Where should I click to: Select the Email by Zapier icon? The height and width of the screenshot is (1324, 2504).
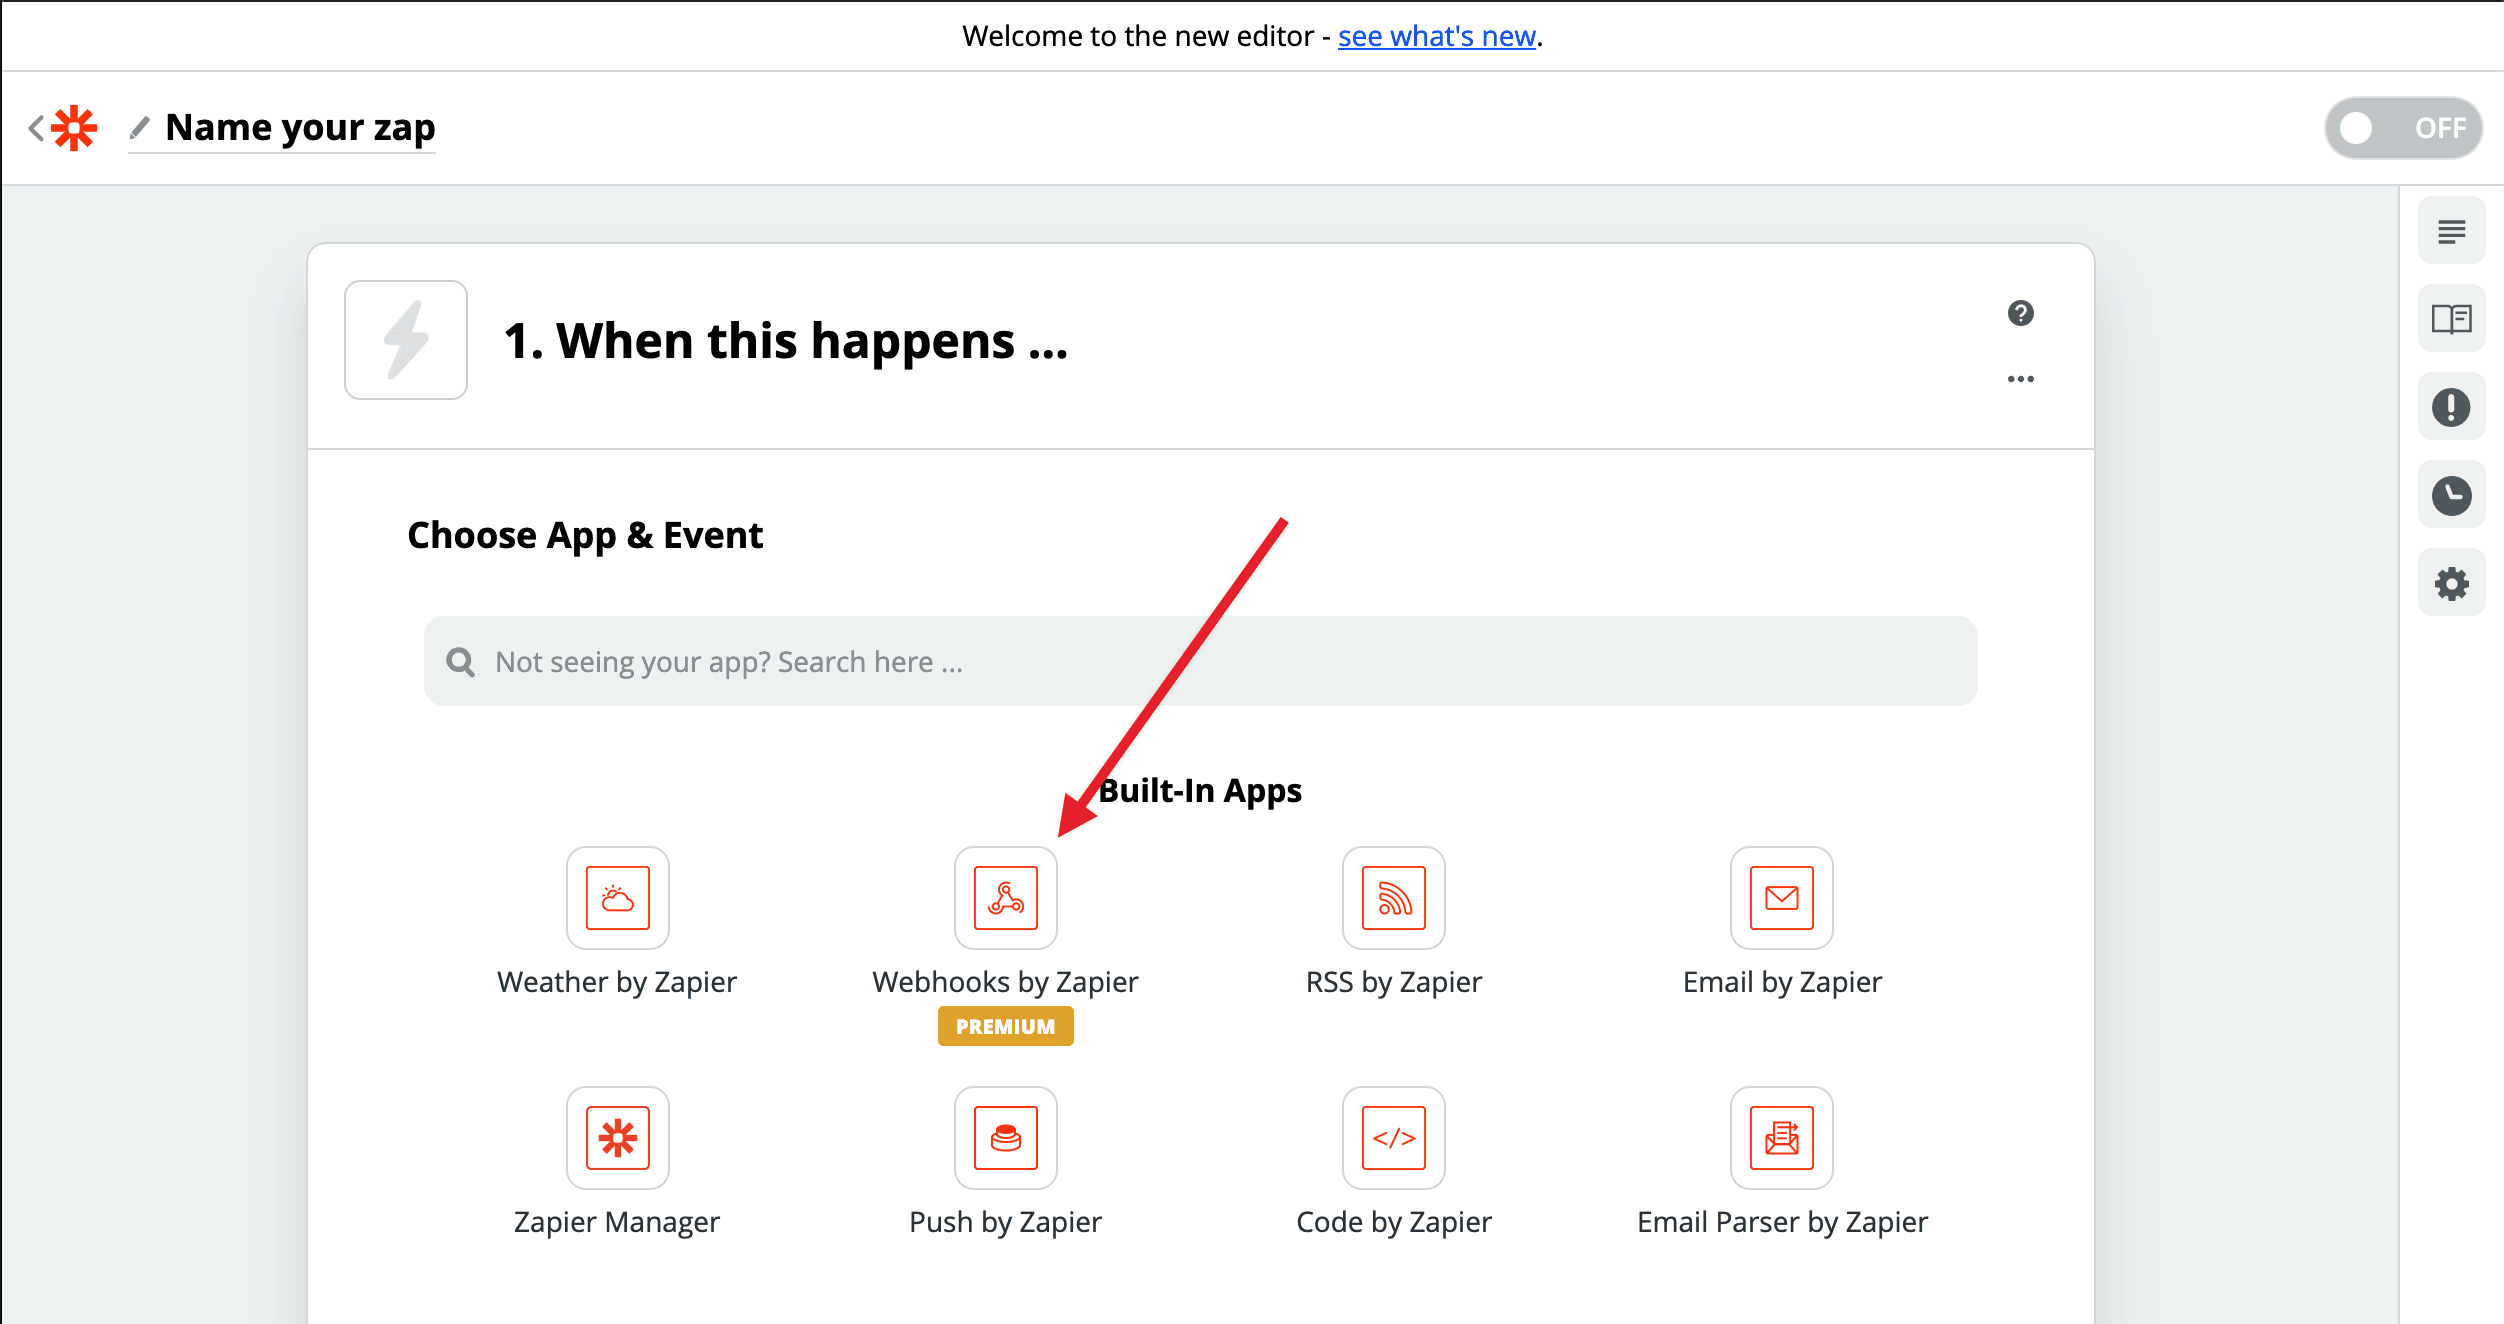point(1781,897)
